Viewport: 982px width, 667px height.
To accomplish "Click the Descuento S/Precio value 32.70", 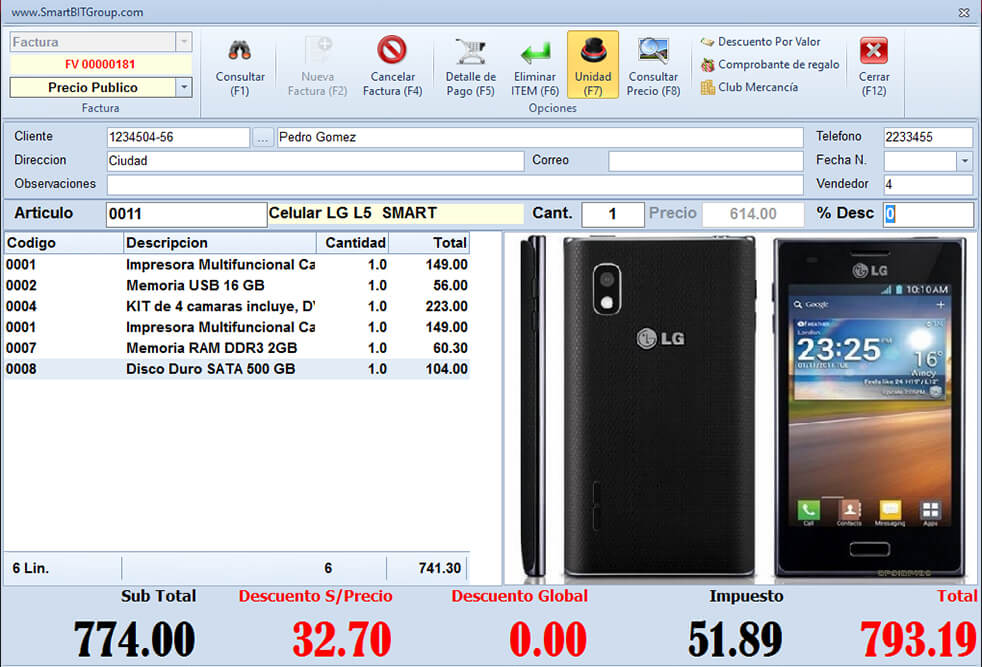I will (342, 639).
